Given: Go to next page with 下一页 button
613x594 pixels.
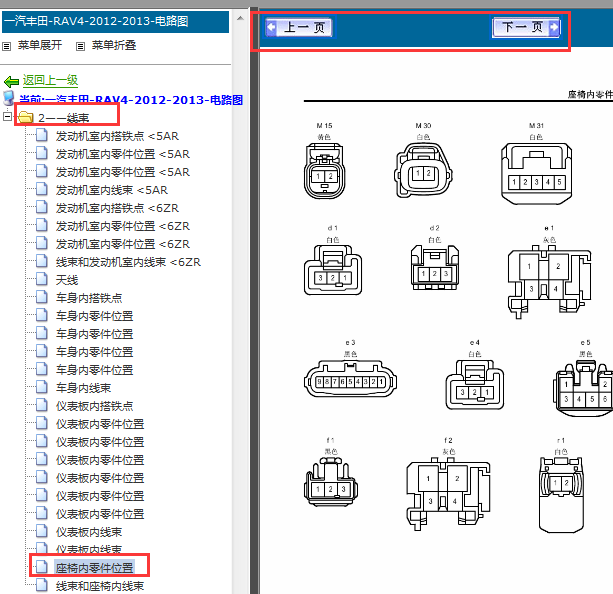Looking at the screenshot, I should [526, 27].
